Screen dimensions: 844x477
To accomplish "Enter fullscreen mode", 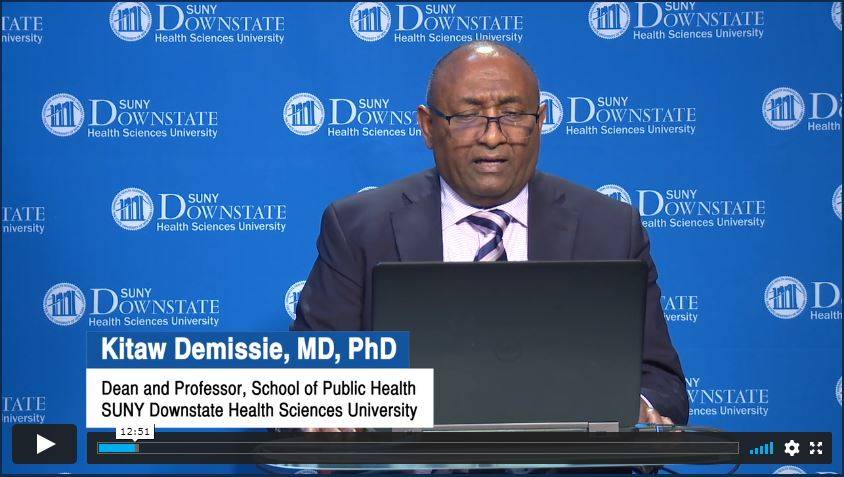I will (816, 448).
